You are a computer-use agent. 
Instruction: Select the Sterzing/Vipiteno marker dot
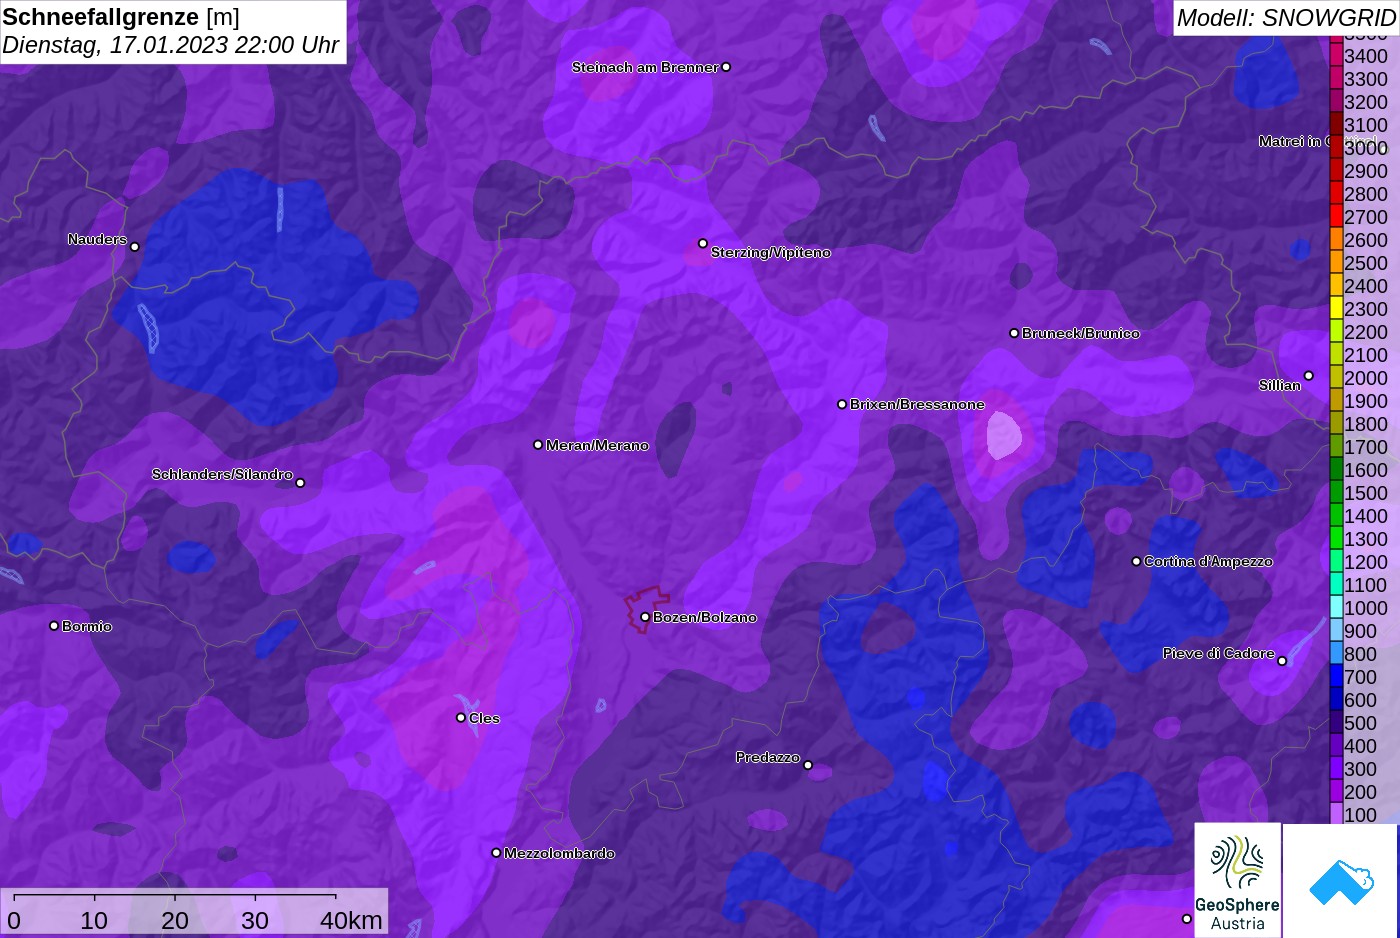click(x=703, y=243)
